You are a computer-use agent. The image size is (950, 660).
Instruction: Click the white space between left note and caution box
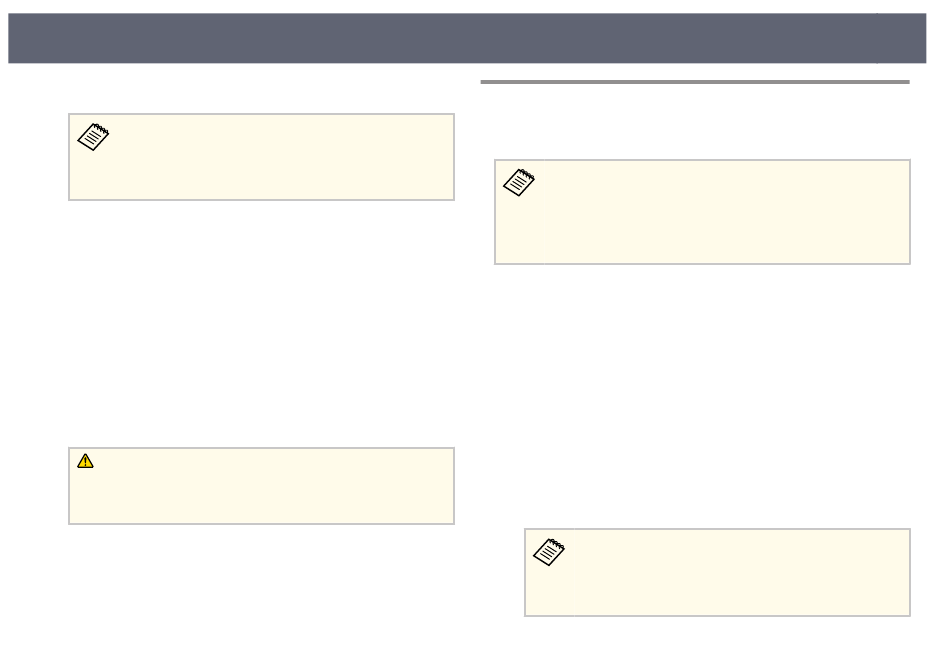[x=261, y=324]
